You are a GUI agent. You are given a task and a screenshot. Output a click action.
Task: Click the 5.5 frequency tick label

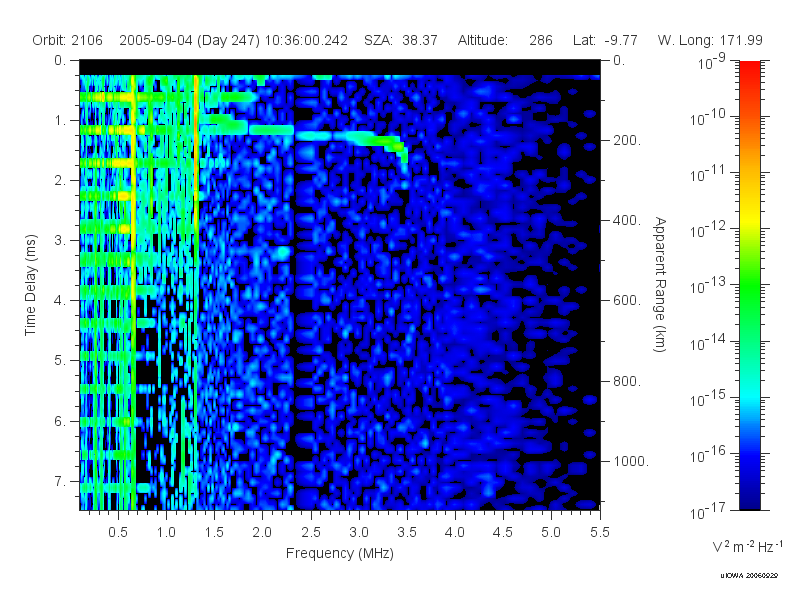[x=599, y=532]
